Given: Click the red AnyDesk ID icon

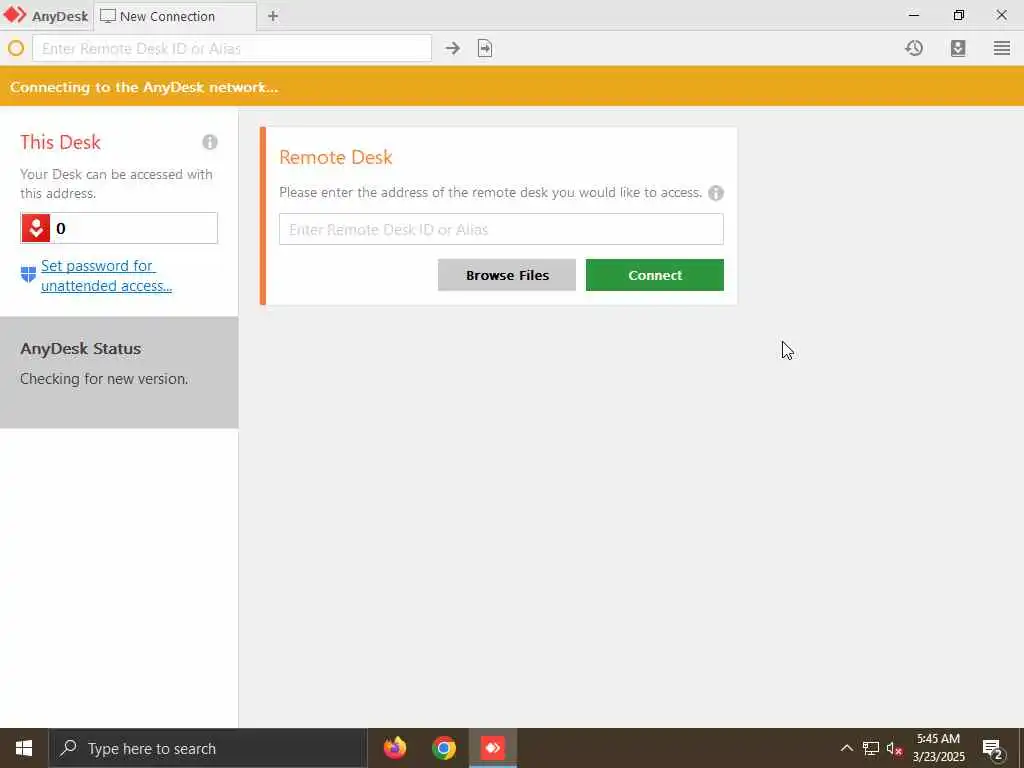Looking at the screenshot, I should coord(36,228).
